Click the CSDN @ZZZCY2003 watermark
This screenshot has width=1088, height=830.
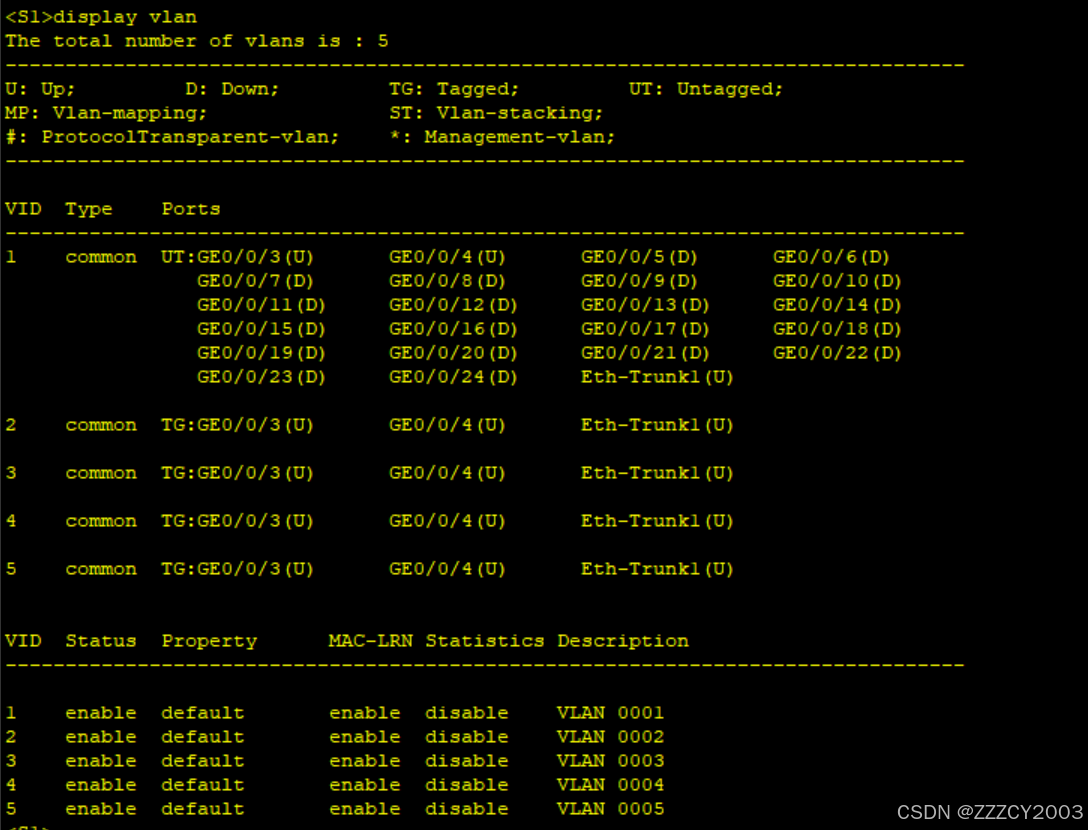pyautogui.click(x=989, y=812)
